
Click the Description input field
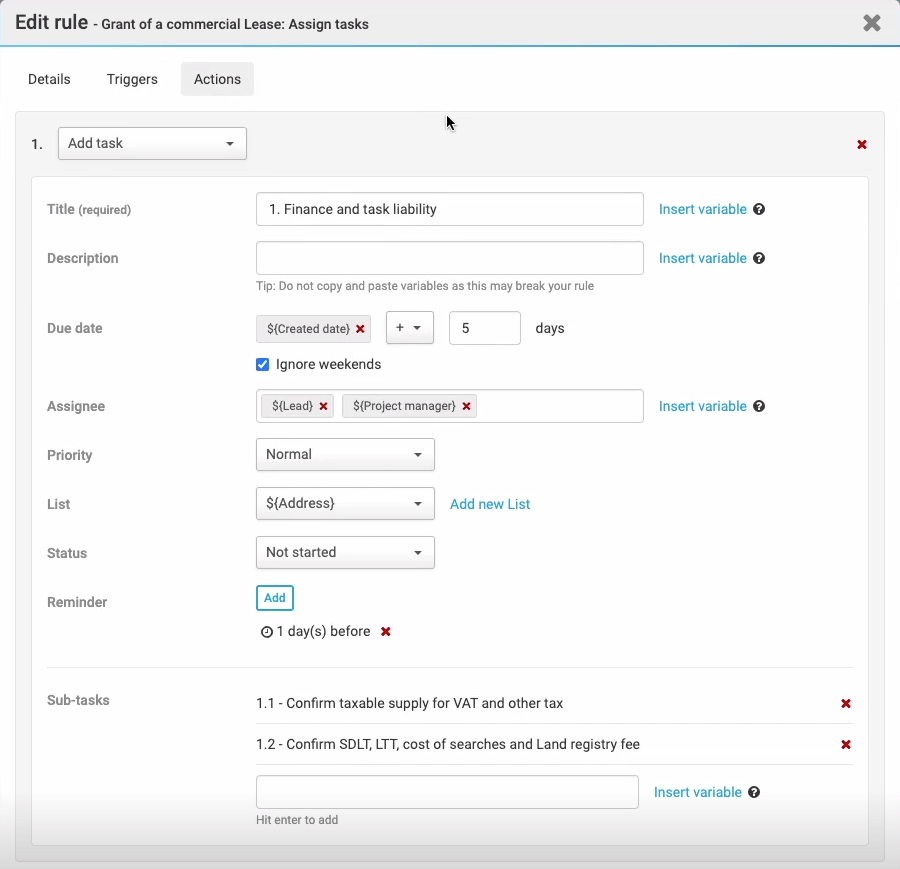pyautogui.click(x=449, y=258)
